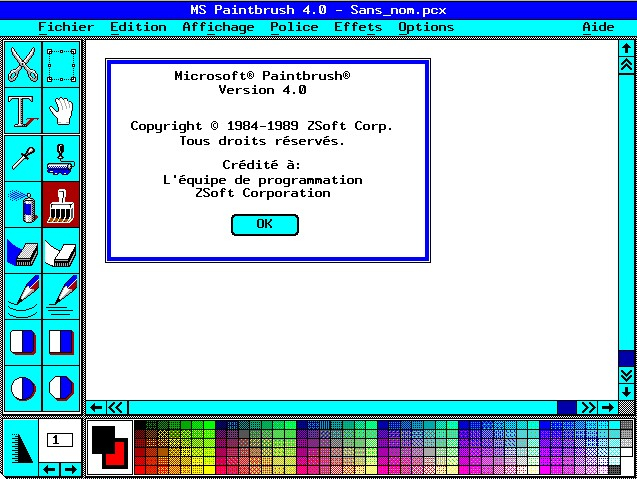Select the pin-shaped tool beside the paint roller
Screen dimensions: 637x479
(x=23, y=158)
